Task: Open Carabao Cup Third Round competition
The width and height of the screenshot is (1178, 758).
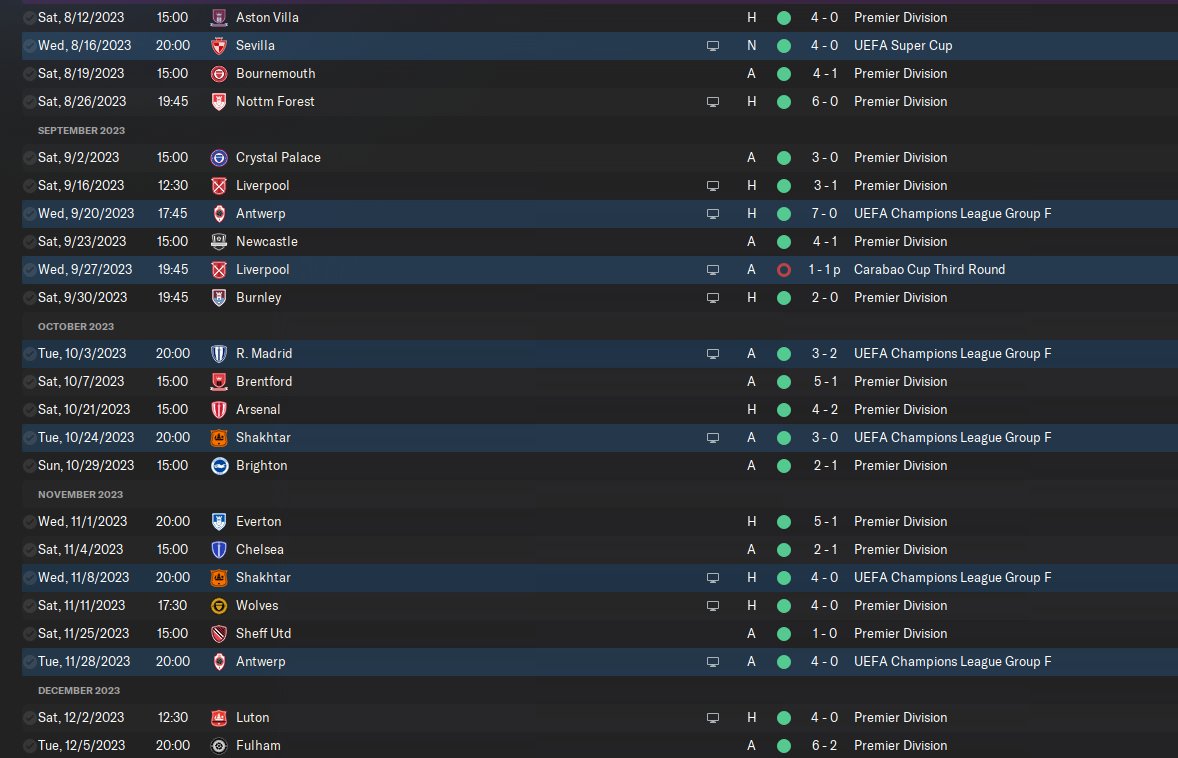Action: 929,270
